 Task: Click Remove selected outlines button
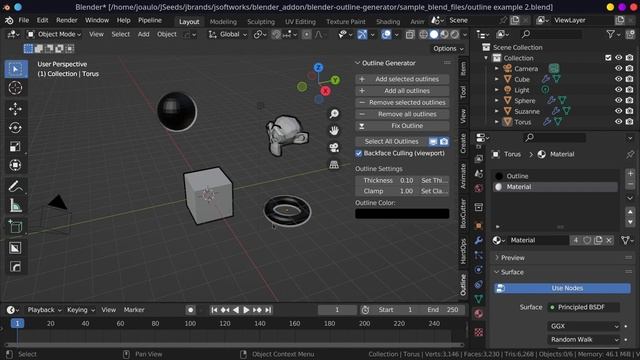(402, 102)
